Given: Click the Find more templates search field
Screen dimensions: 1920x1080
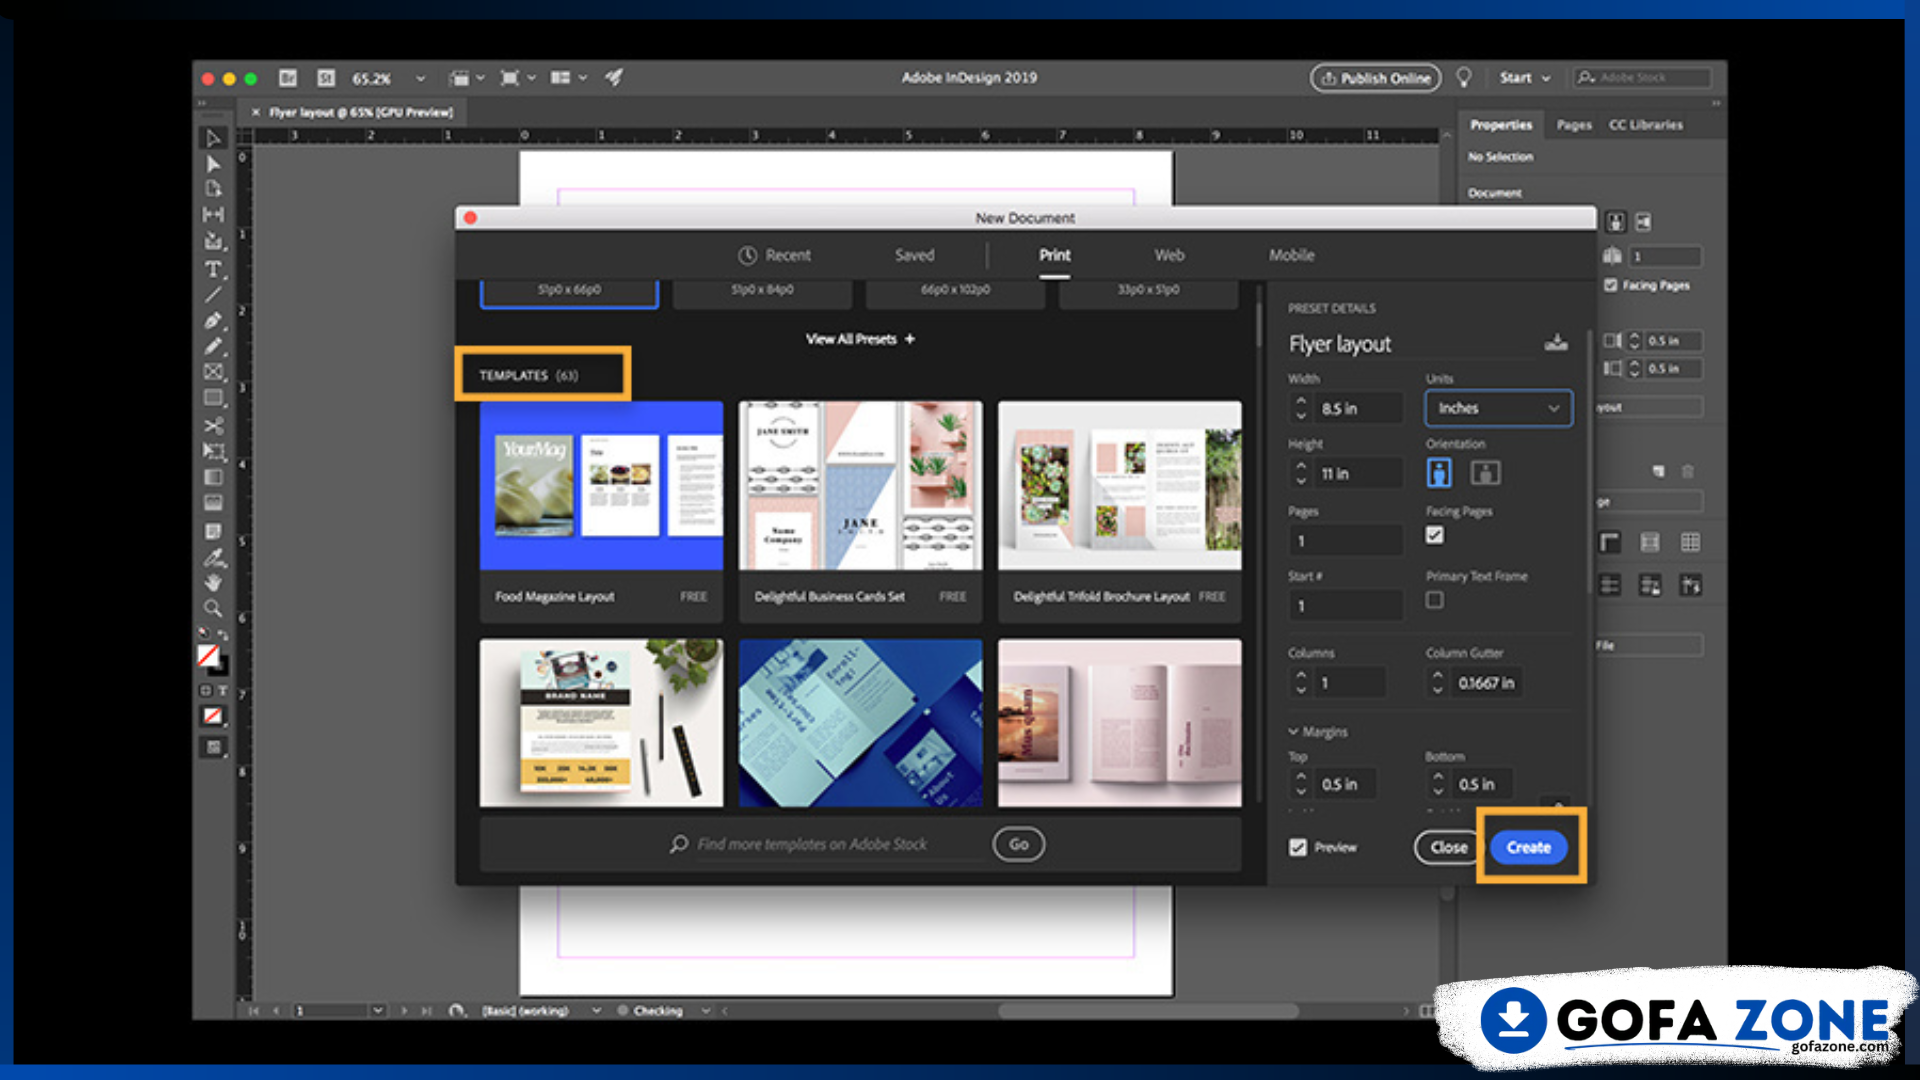Looking at the screenshot, I should 827,844.
